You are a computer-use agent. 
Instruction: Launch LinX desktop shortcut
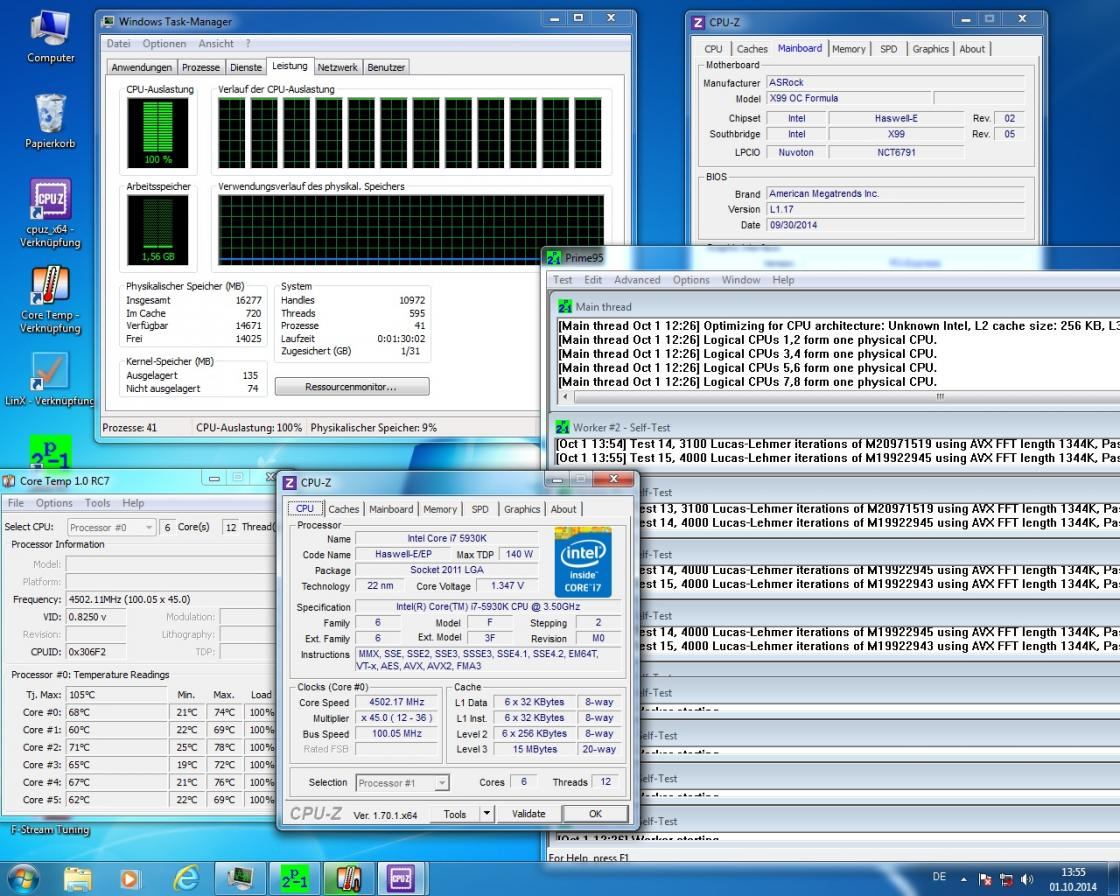coord(50,379)
